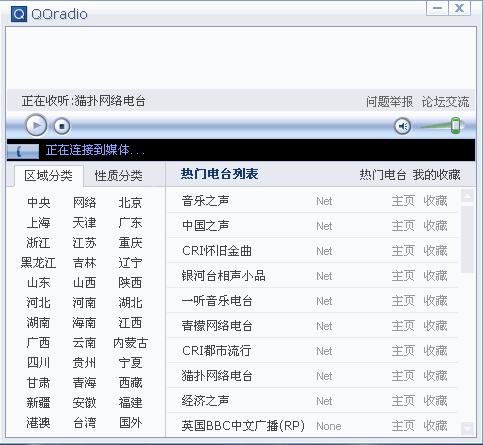
Task: Open 主页 for 猫扑网络电台
Action: 403,376
